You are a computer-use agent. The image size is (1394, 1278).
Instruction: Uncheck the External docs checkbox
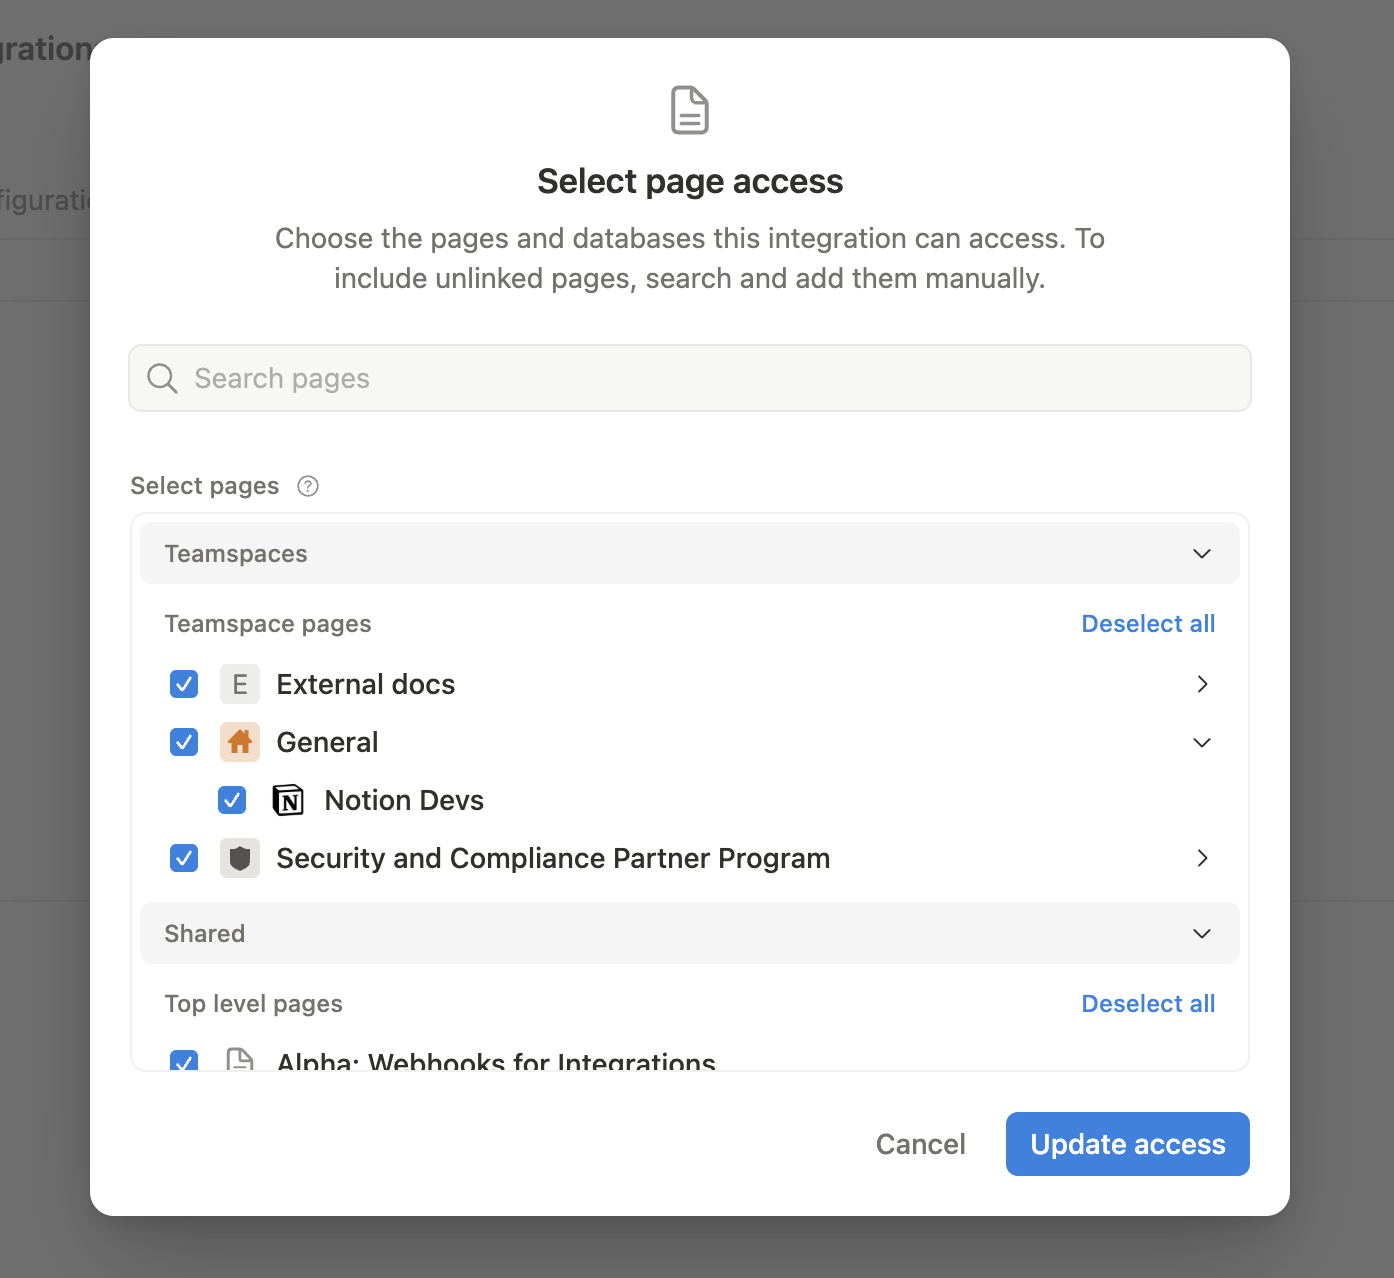[x=183, y=684]
